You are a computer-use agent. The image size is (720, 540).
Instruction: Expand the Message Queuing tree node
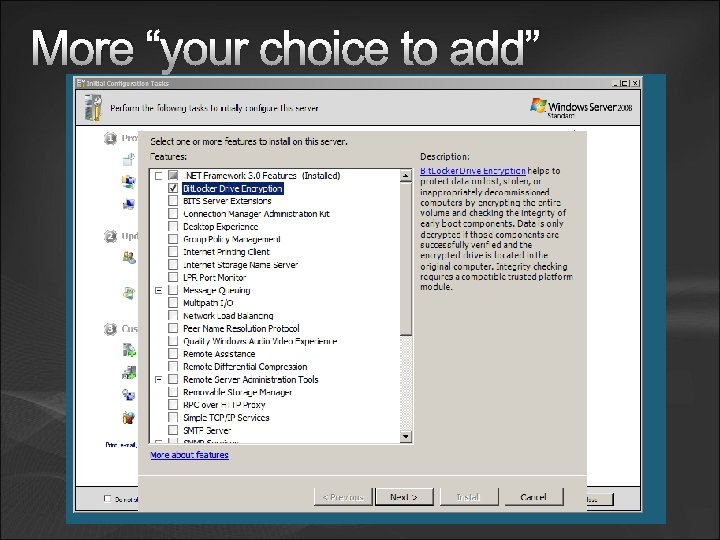(x=158, y=290)
